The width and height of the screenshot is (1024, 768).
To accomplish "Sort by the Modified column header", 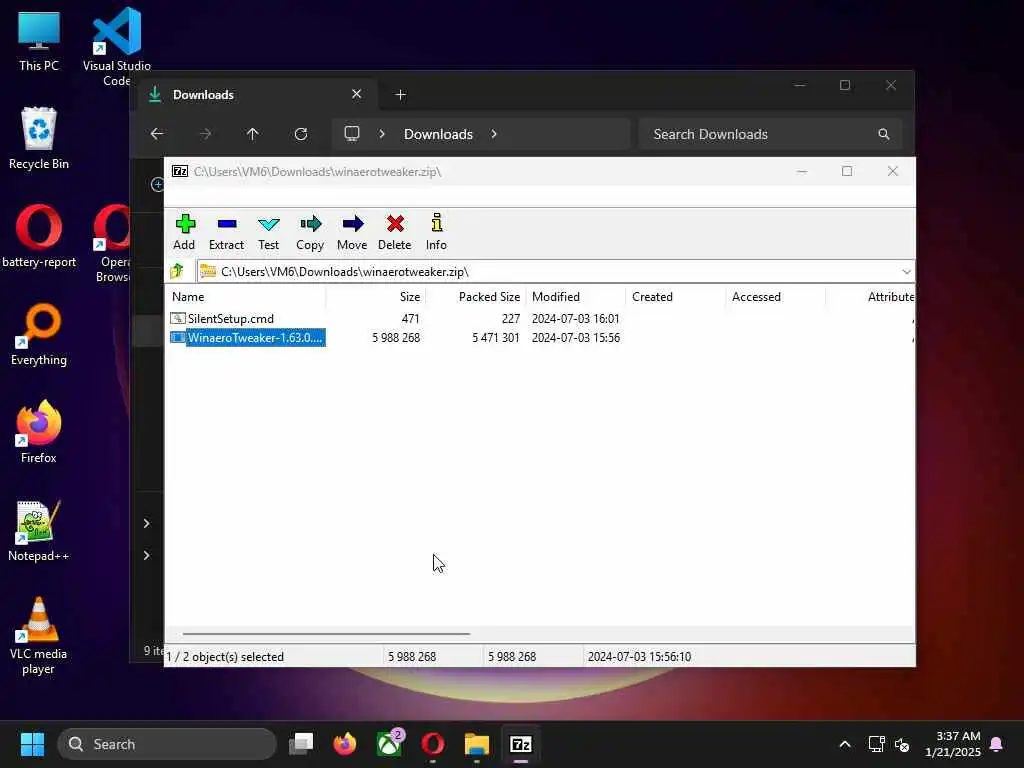I will (x=575, y=296).
